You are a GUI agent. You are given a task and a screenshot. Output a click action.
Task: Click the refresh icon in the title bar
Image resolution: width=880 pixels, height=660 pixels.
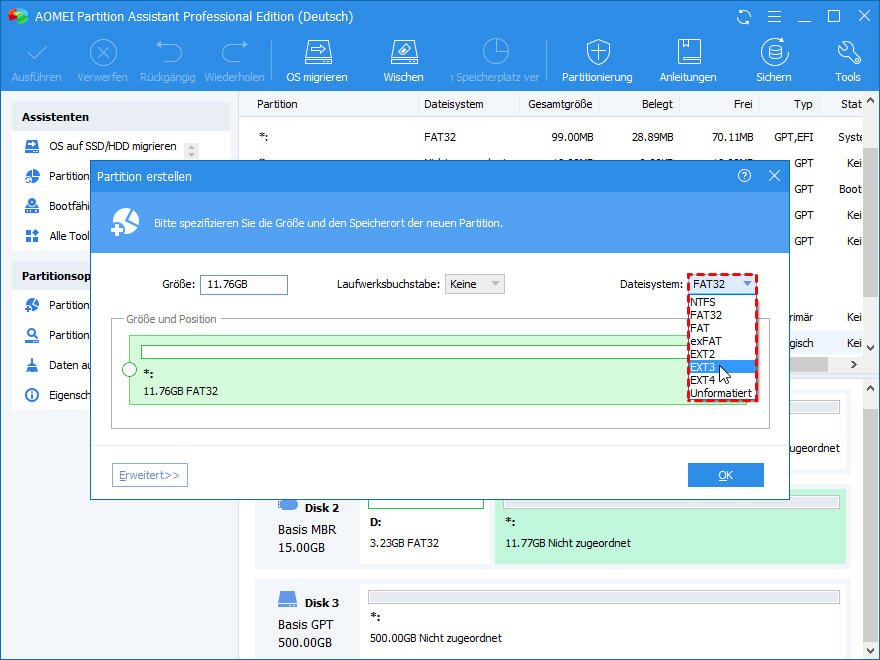[744, 17]
